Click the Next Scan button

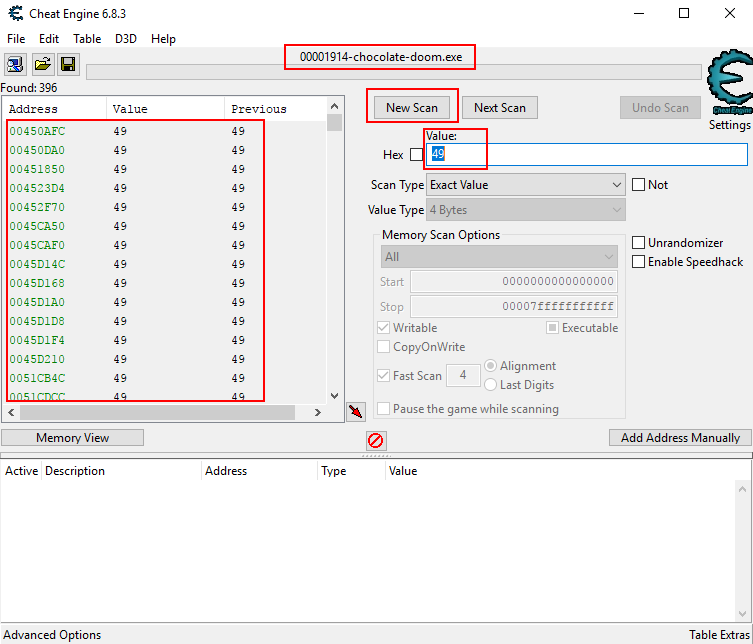[x=500, y=108]
